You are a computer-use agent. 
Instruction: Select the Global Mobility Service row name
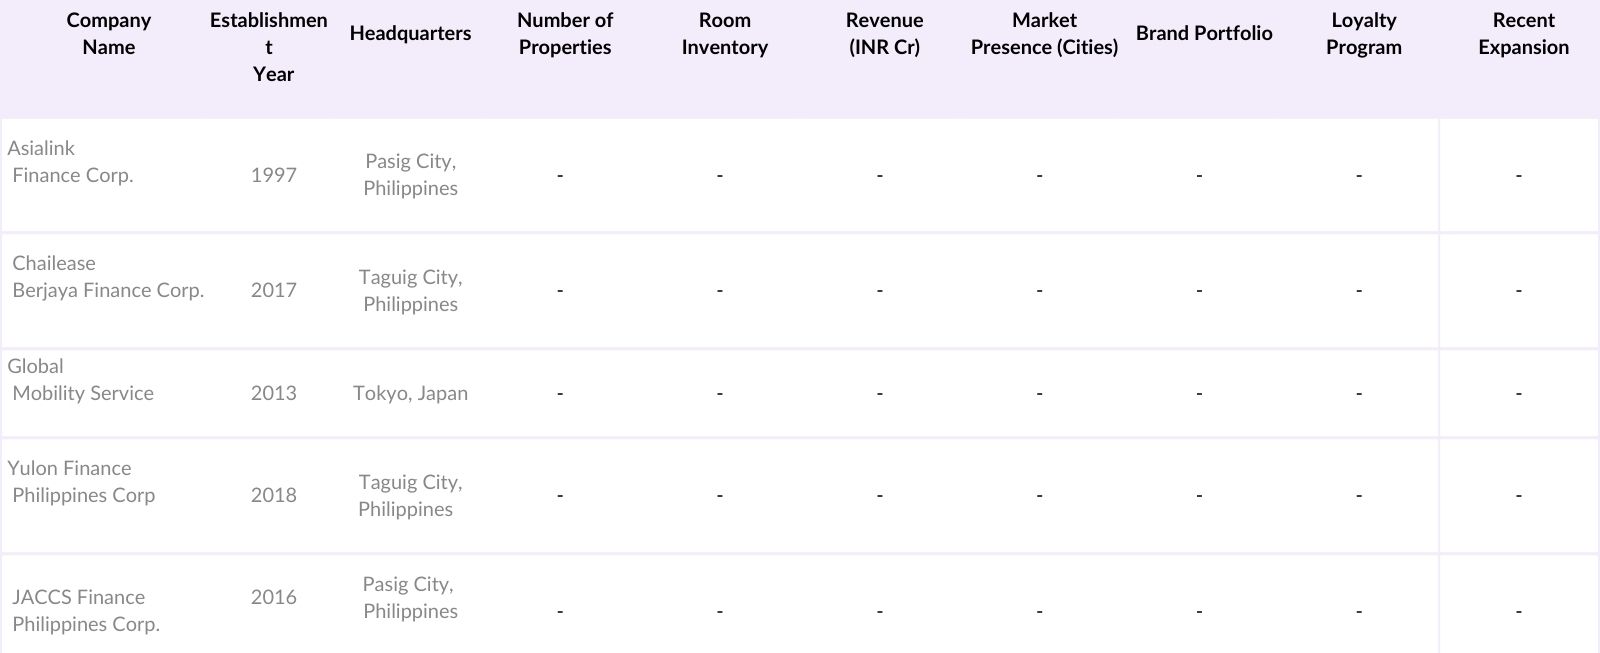click(x=82, y=380)
